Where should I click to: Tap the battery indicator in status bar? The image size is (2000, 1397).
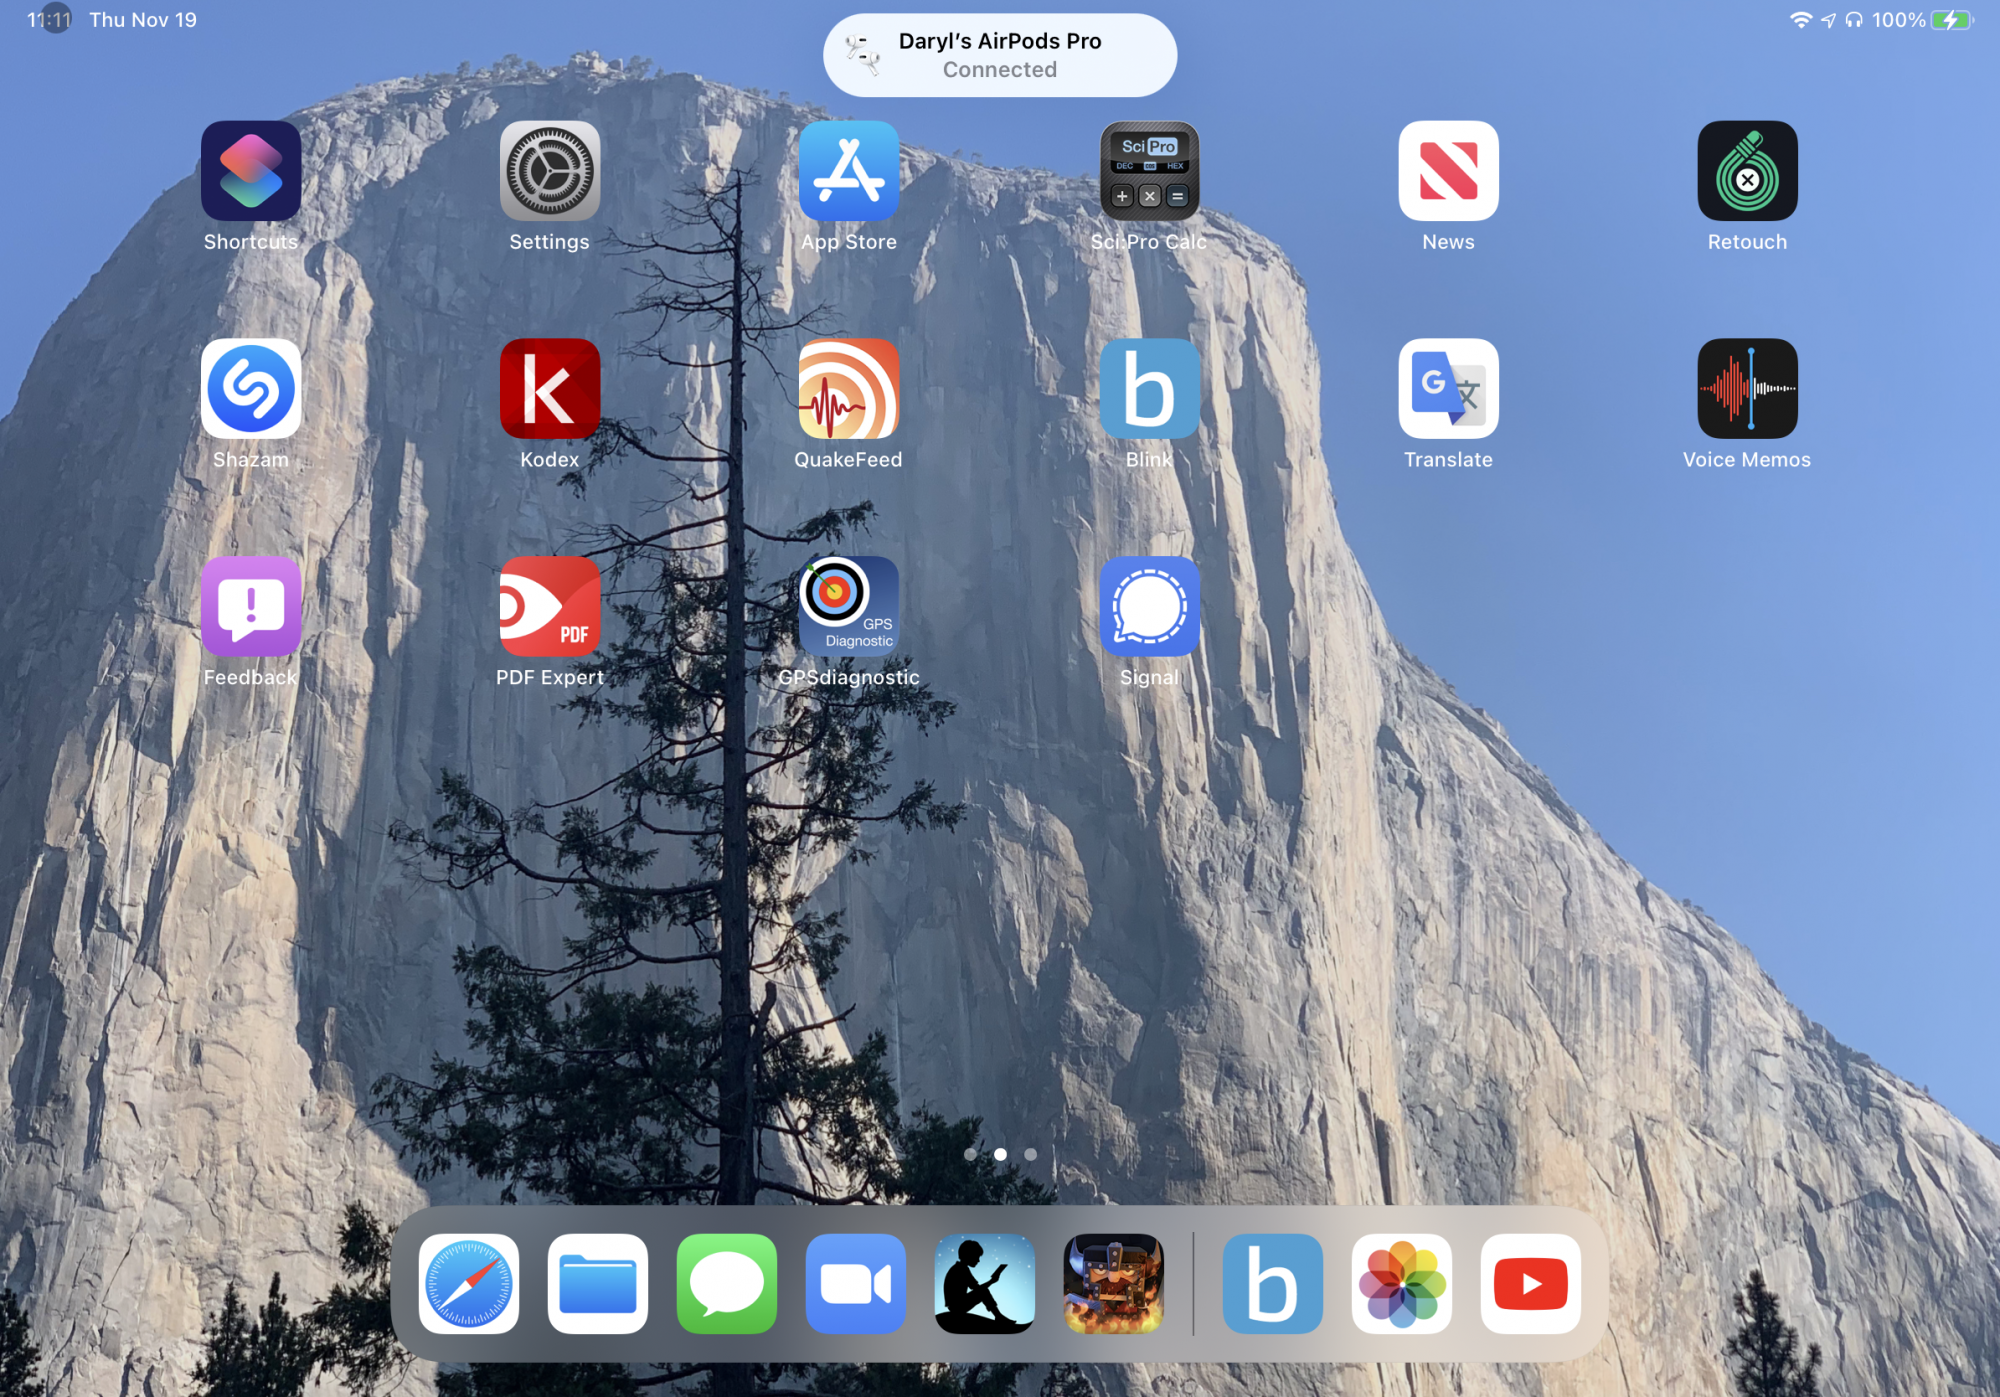pos(1951,20)
